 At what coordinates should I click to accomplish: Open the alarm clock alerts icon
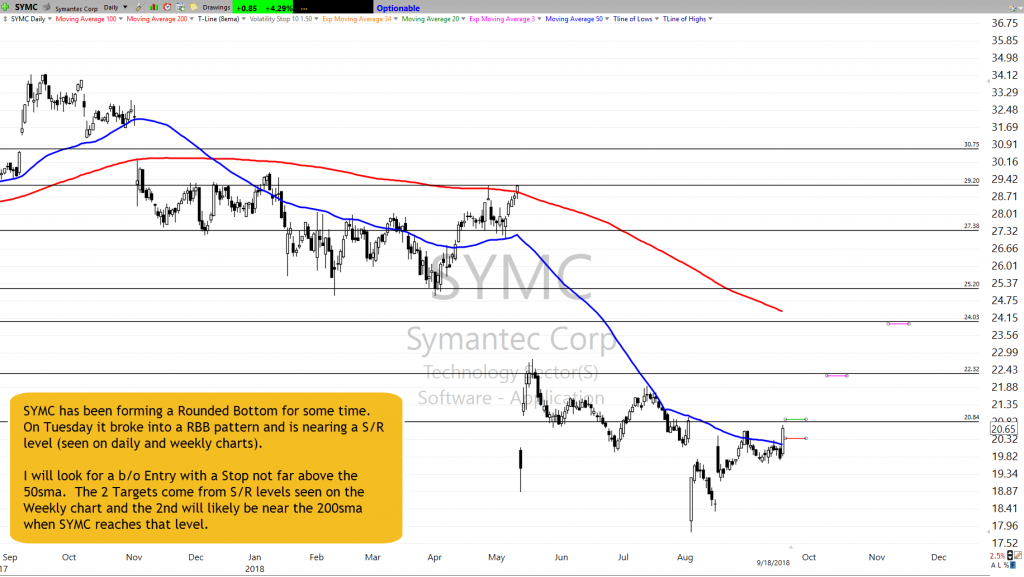[167, 7]
